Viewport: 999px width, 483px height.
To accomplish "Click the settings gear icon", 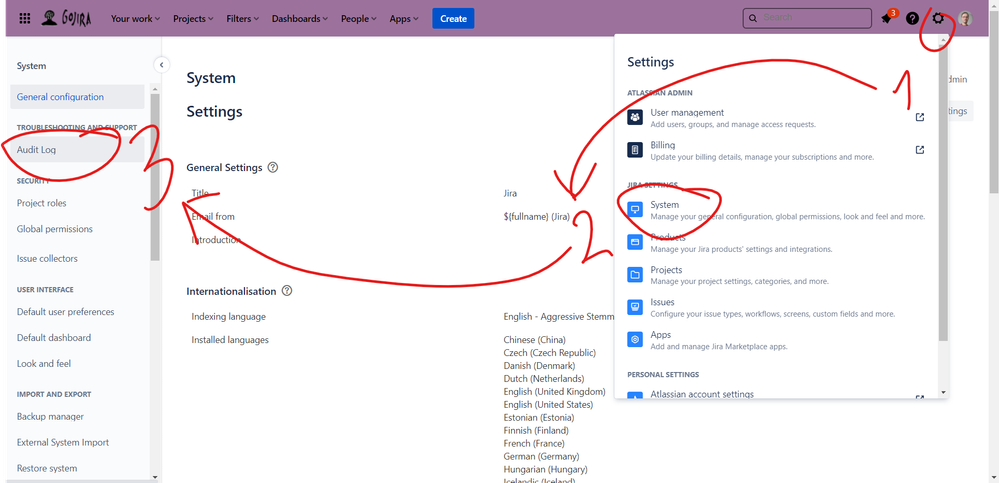I will pyautogui.click(x=938, y=18).
